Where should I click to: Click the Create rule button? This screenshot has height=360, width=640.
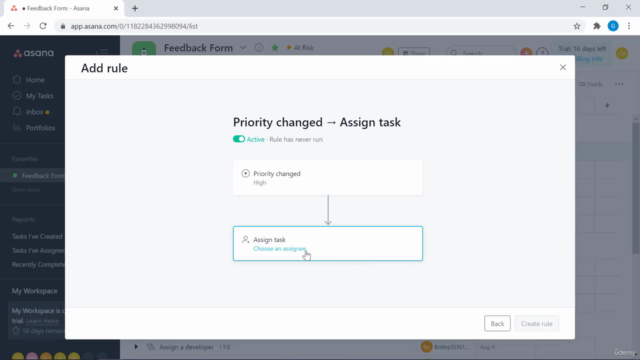click(x=536, y=324)
